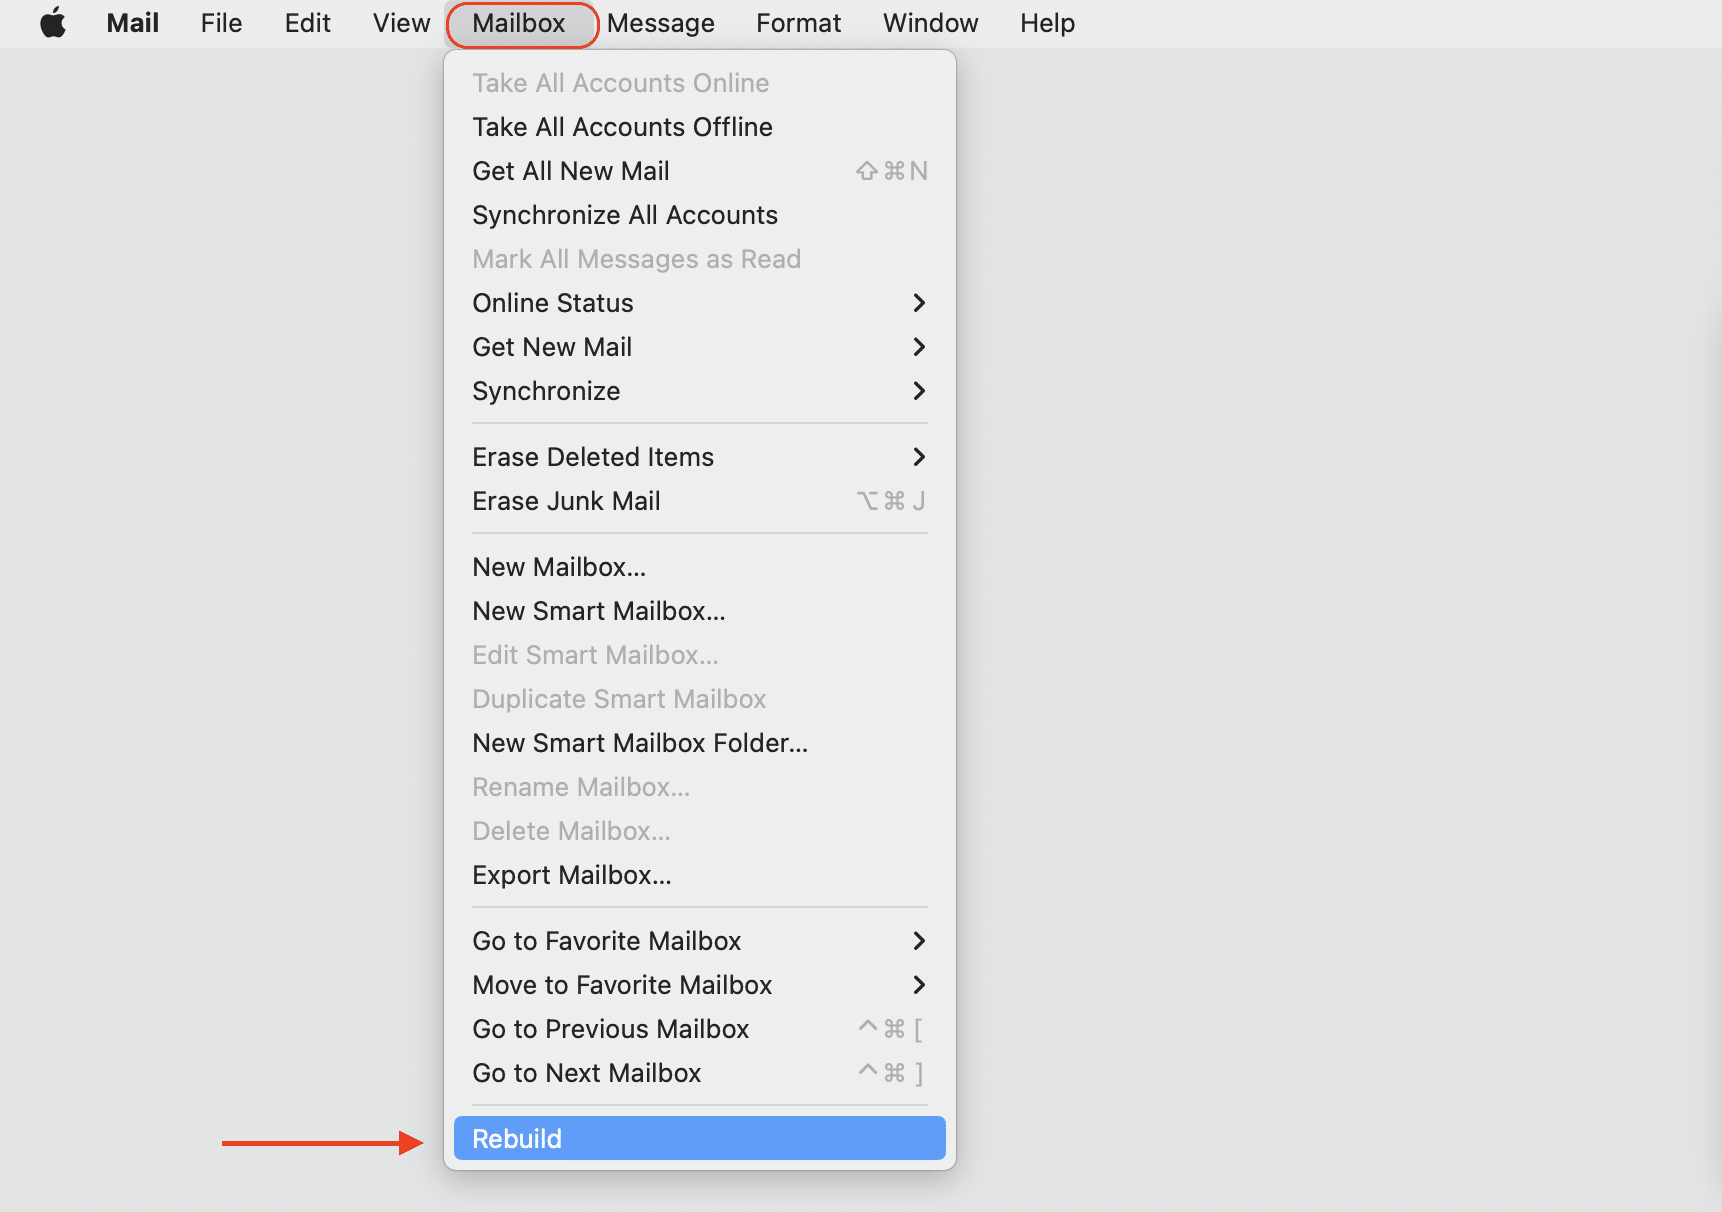Choose Take All Accounts Offline

(622, 127)
